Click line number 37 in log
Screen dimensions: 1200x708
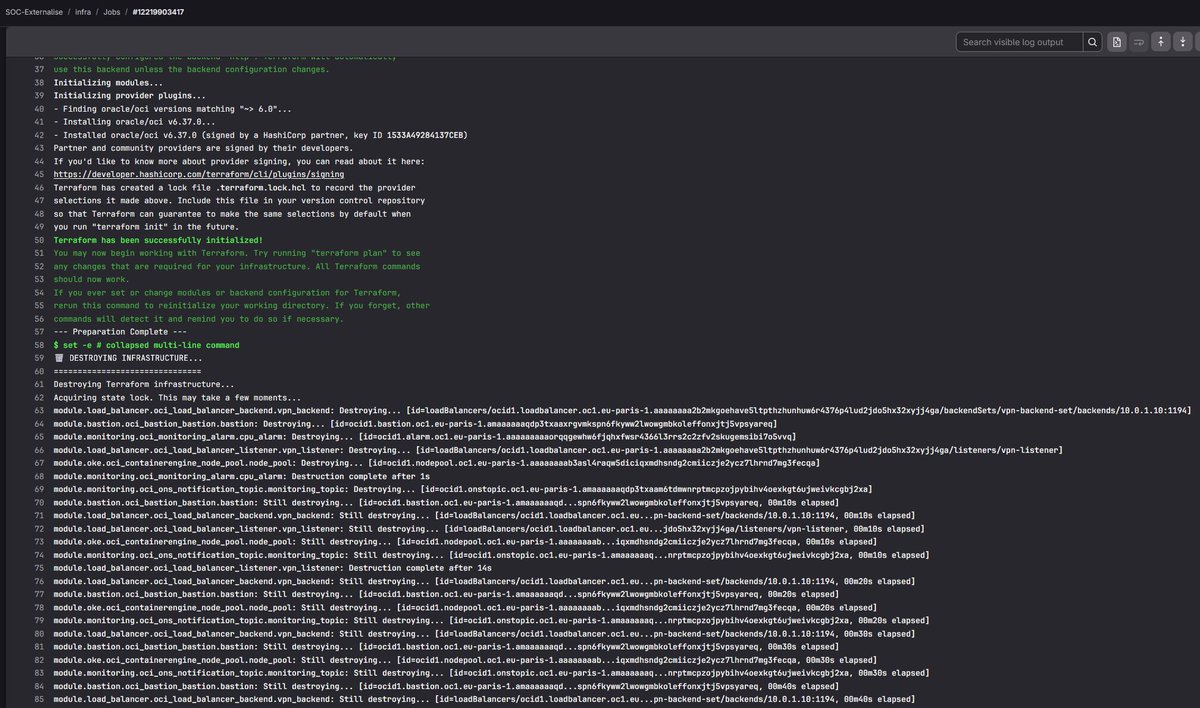[x=40, y=69]
